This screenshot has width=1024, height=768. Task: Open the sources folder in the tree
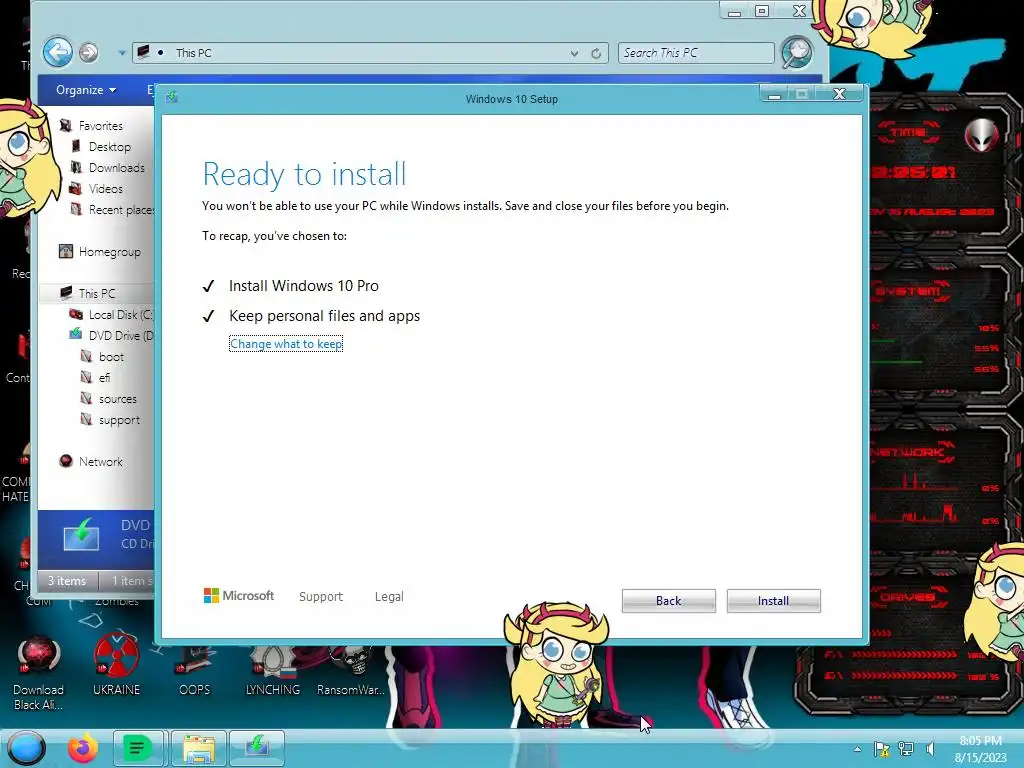click(118, 398)
